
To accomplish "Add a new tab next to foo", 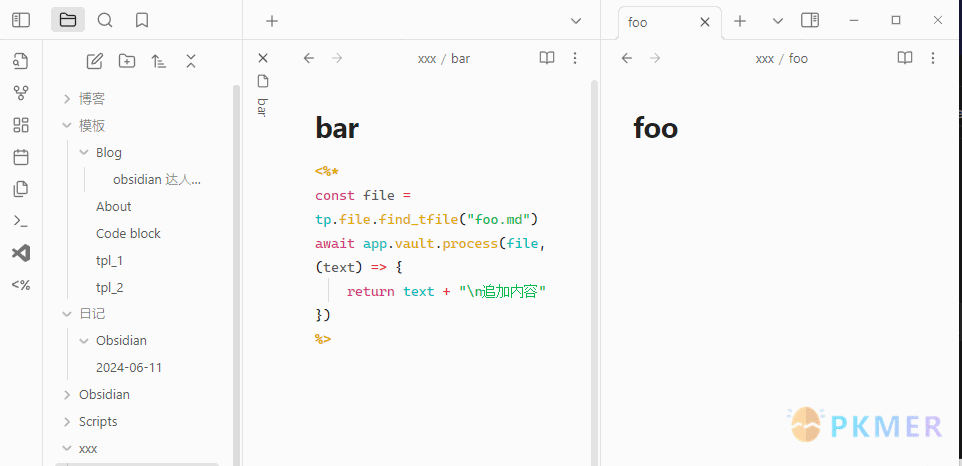I will tap(740, 21).
